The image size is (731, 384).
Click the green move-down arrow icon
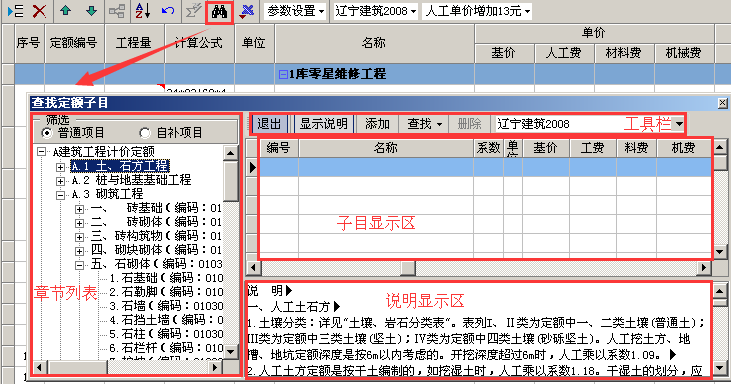91,11
